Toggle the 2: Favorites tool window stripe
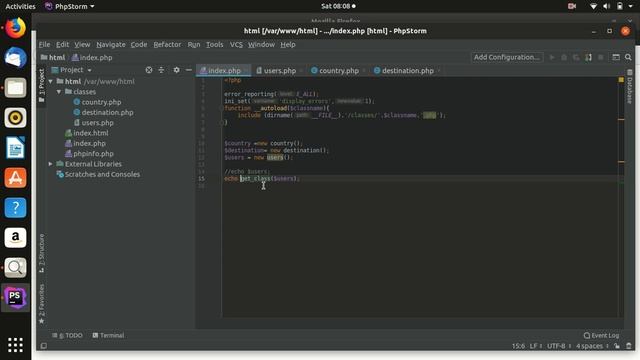The width and height of the screenshot is (640, 360). click(x=42, y=304)
